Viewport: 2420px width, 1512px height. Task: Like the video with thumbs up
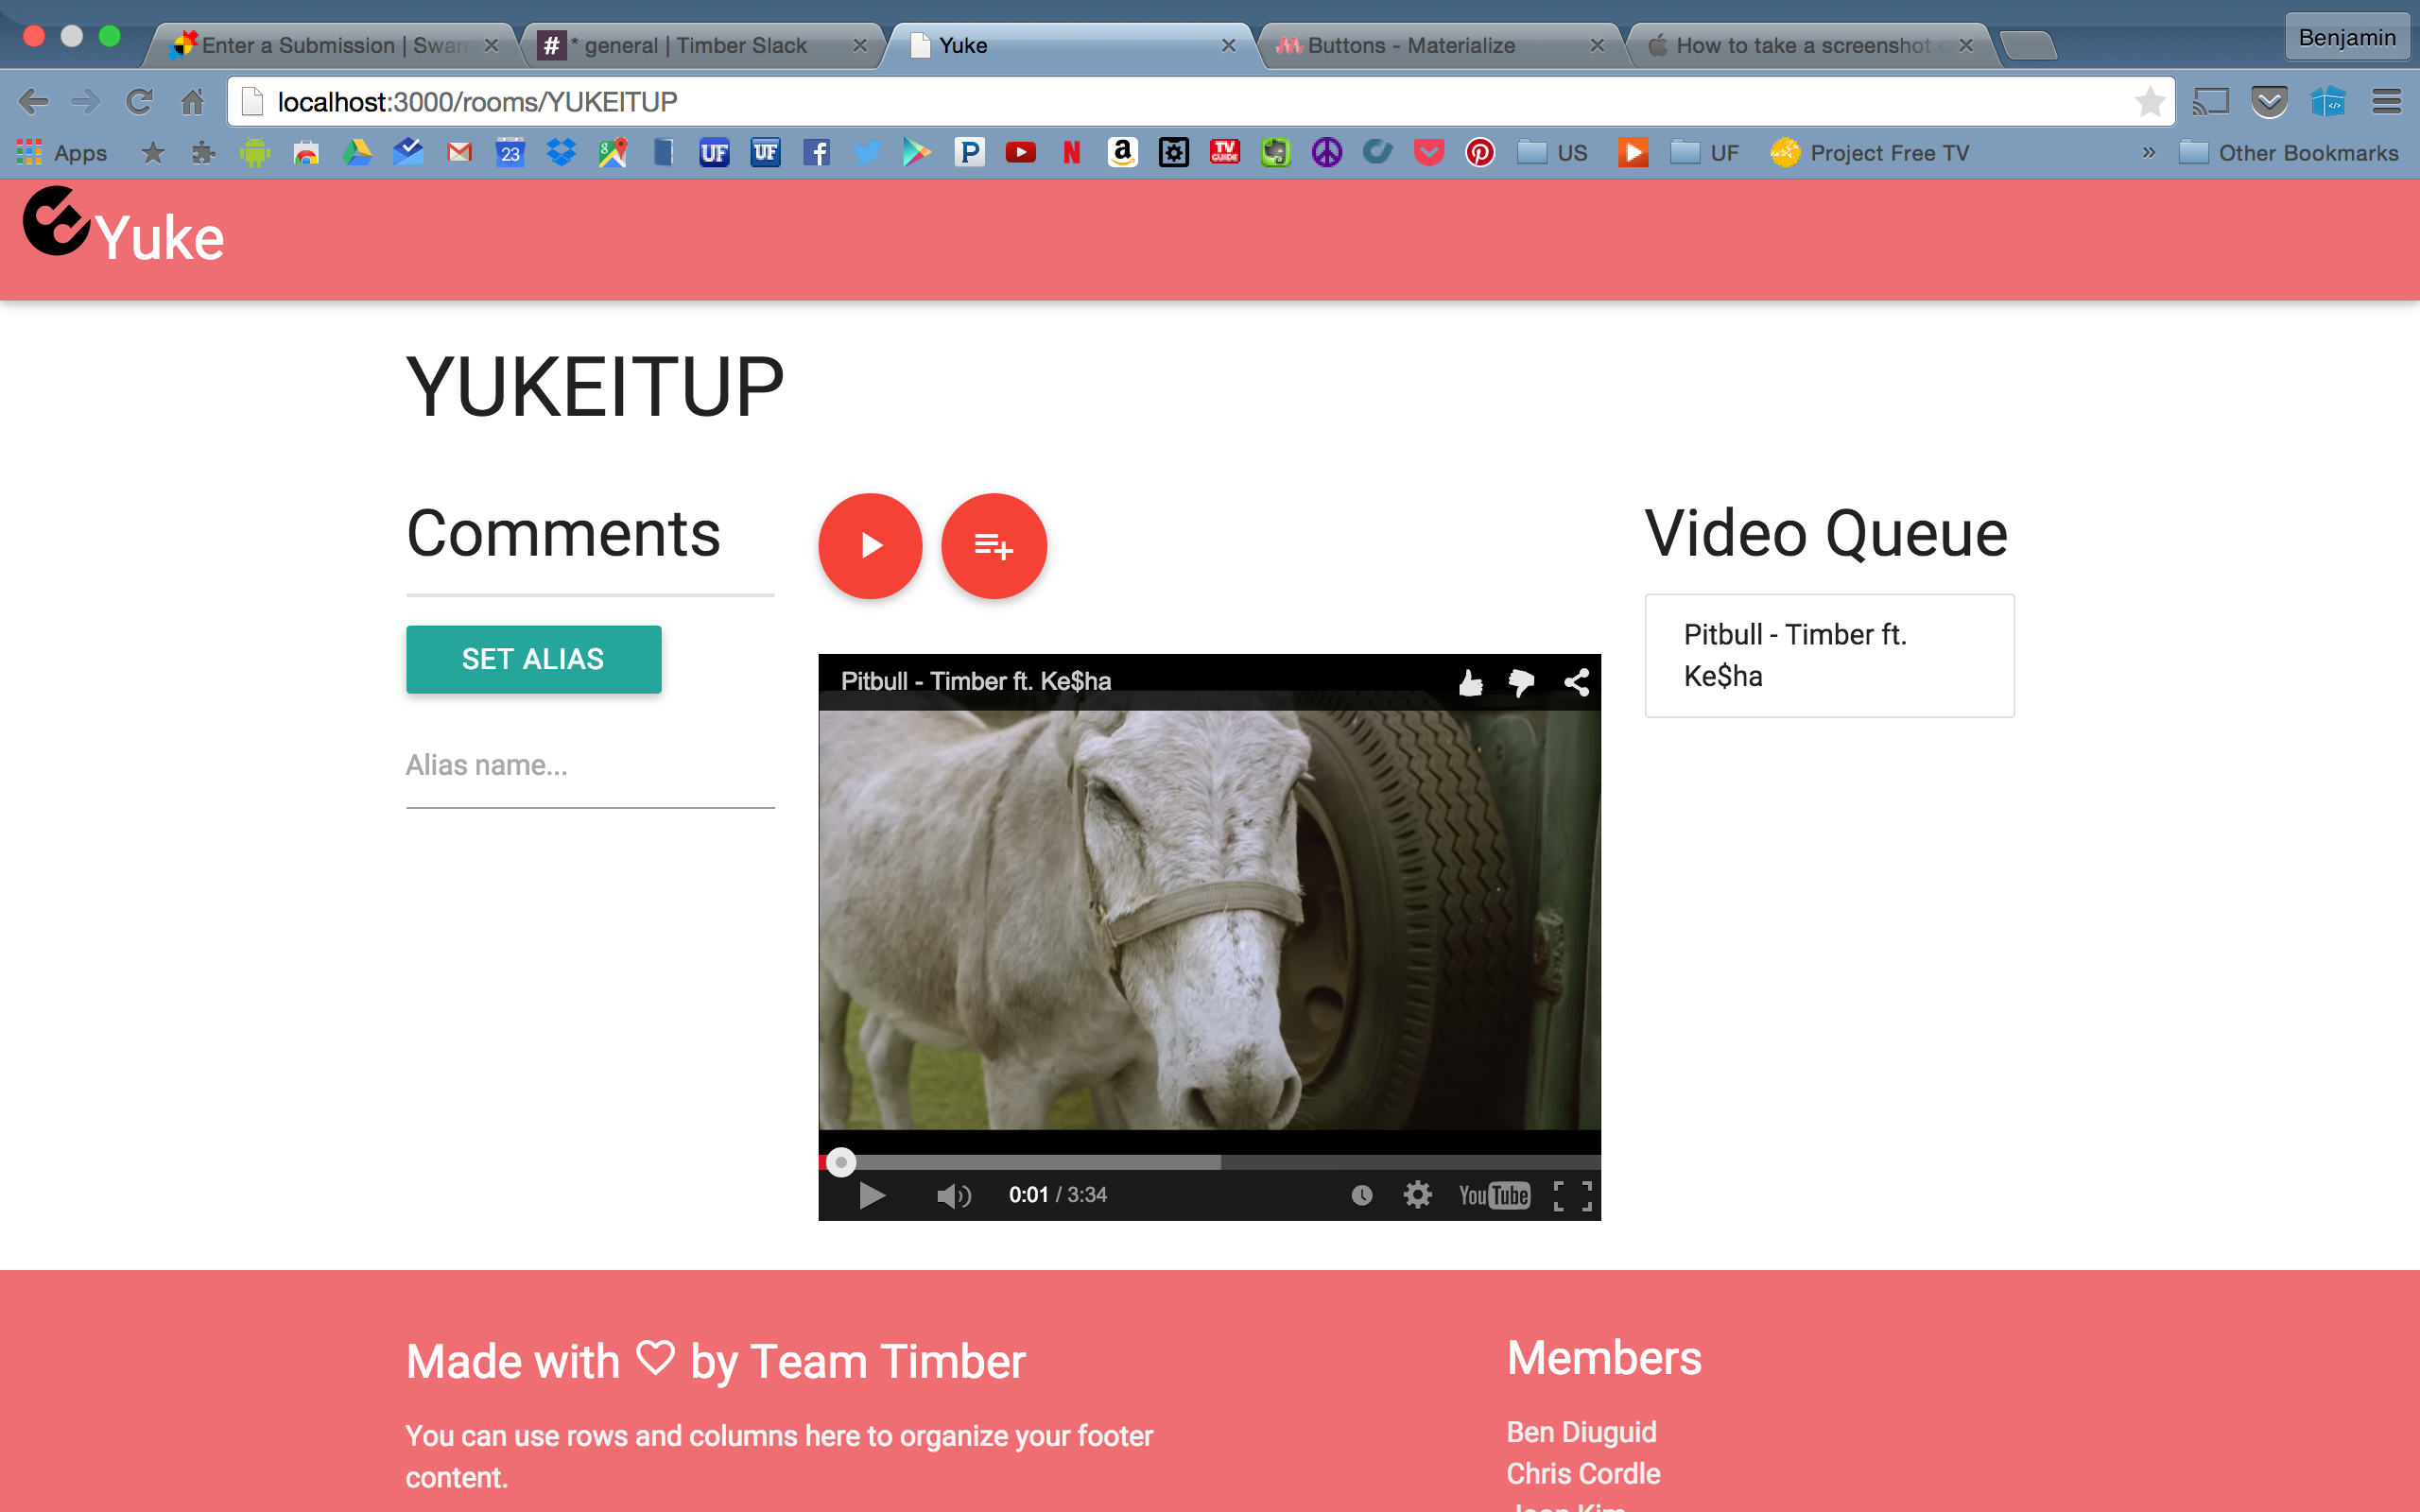[x=1470, y=683]
